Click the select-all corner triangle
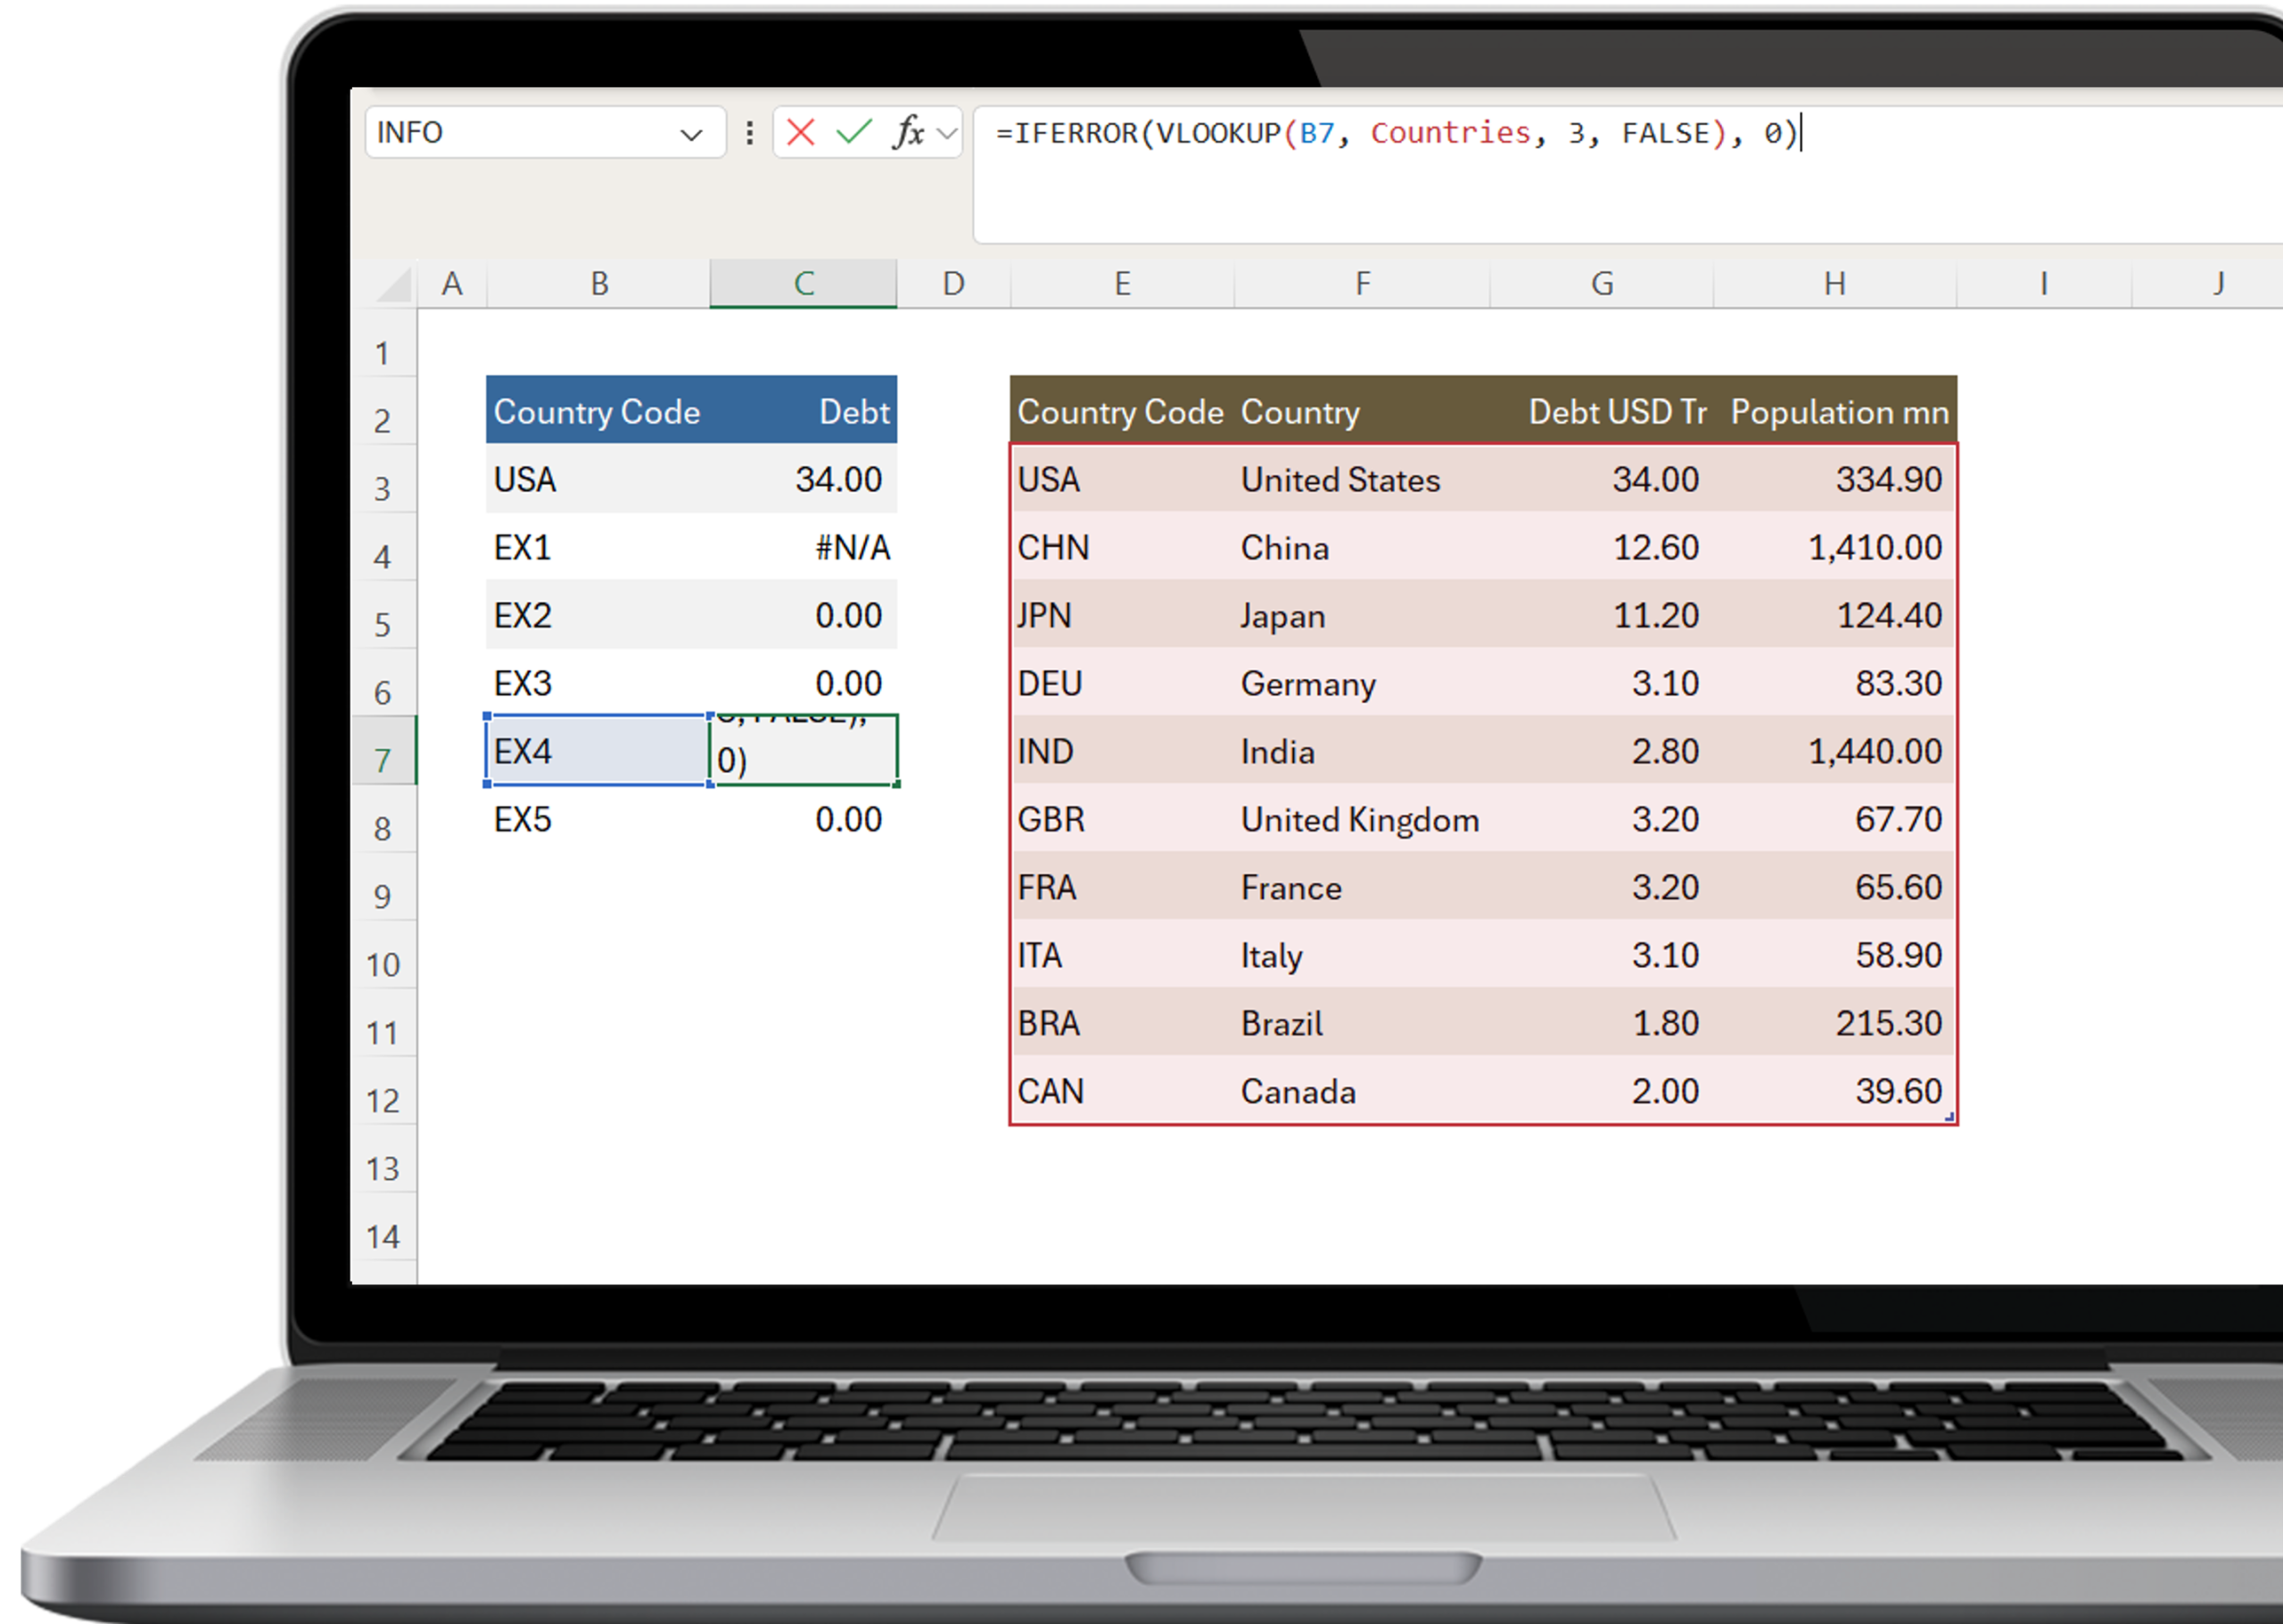Image resolution: width=2283 pixels, height=1624 pixels. 396,286
